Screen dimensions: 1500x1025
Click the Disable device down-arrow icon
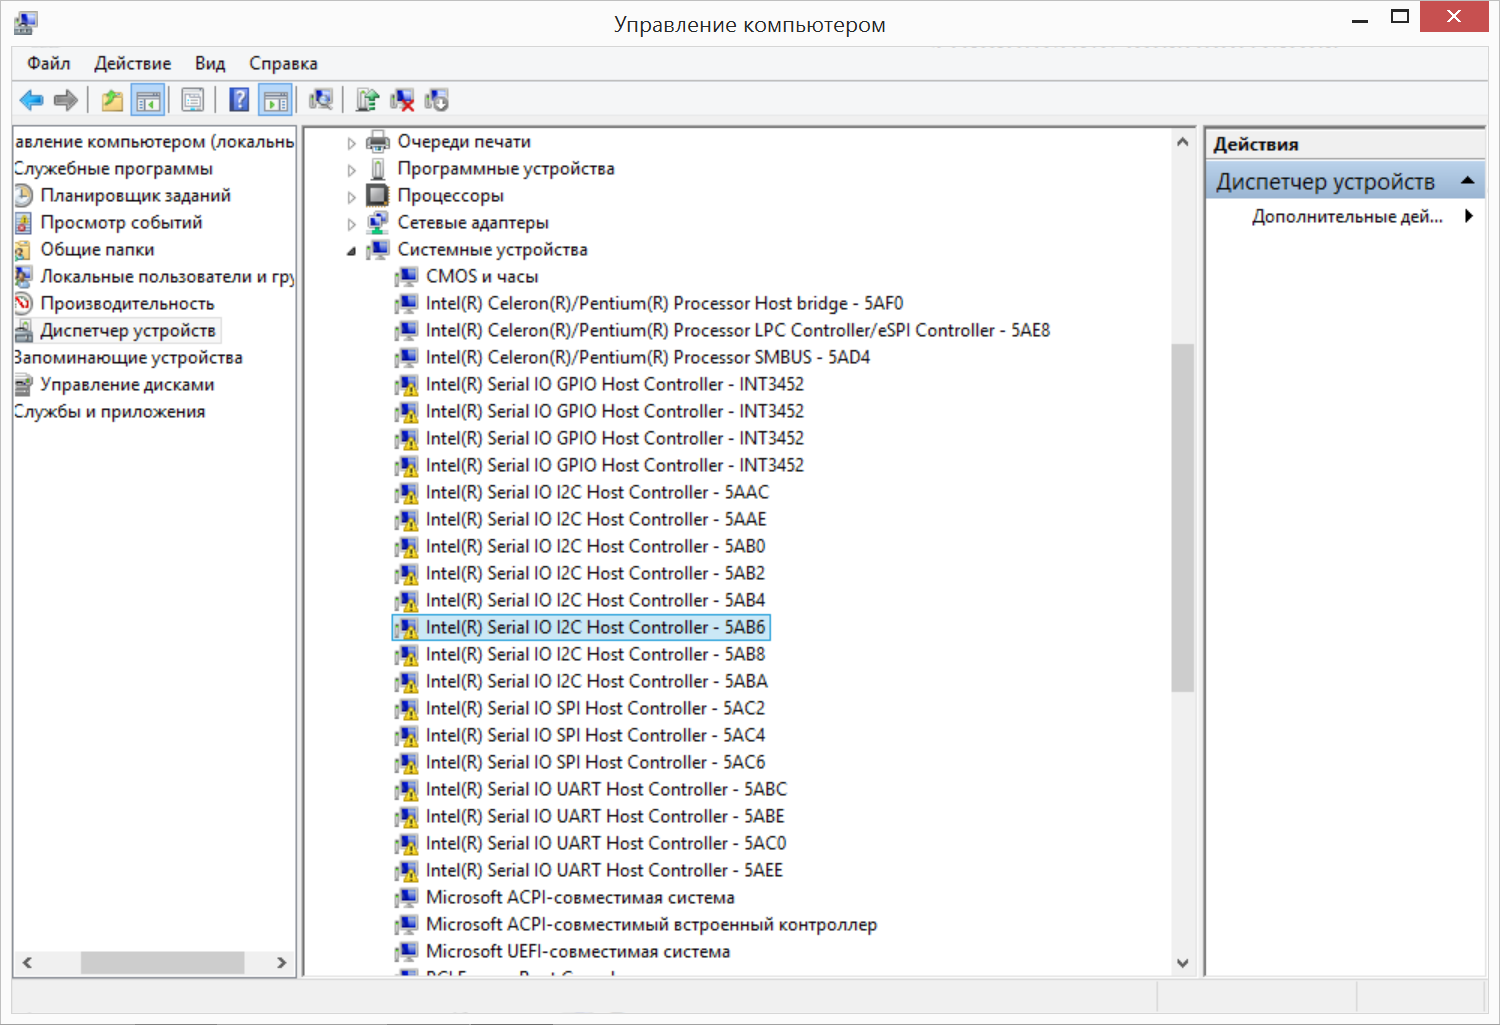[x=437, y=100]
